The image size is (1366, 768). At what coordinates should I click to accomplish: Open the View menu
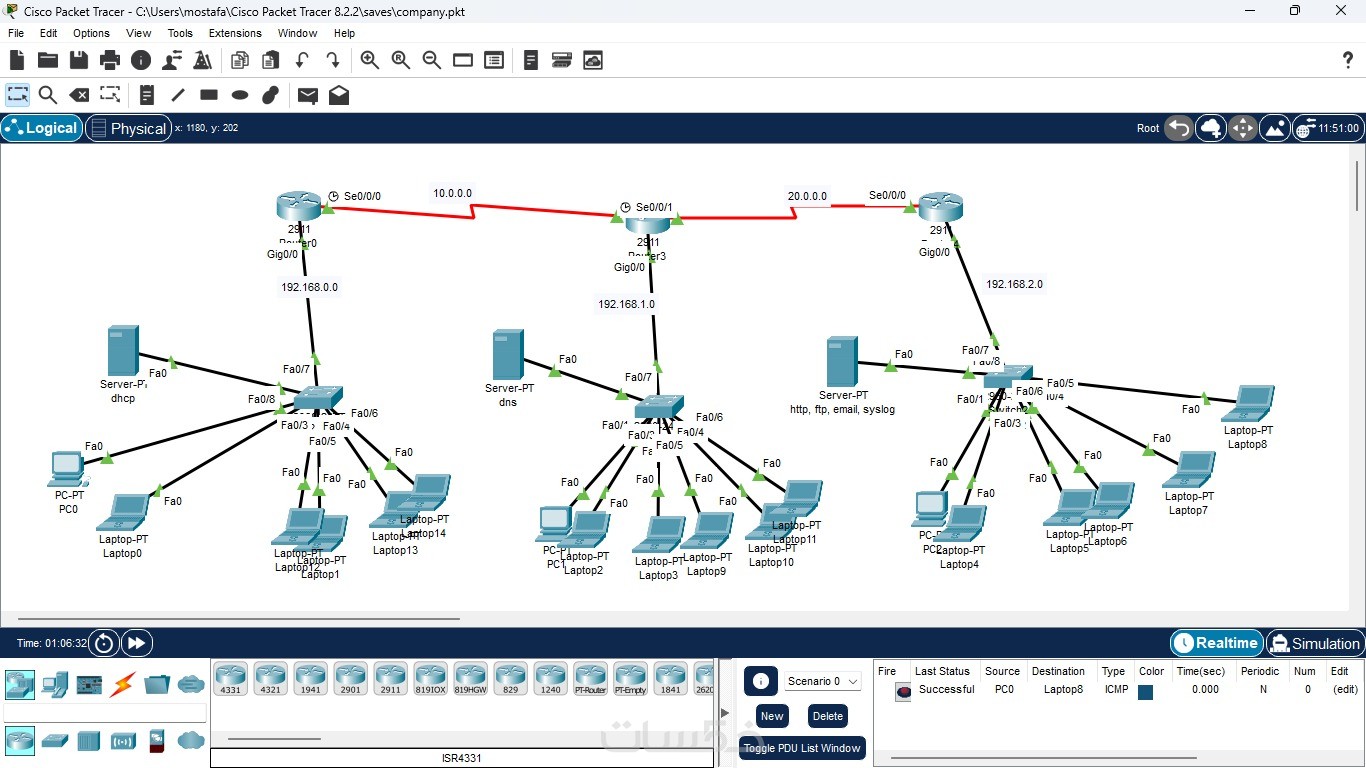point(139,33)
